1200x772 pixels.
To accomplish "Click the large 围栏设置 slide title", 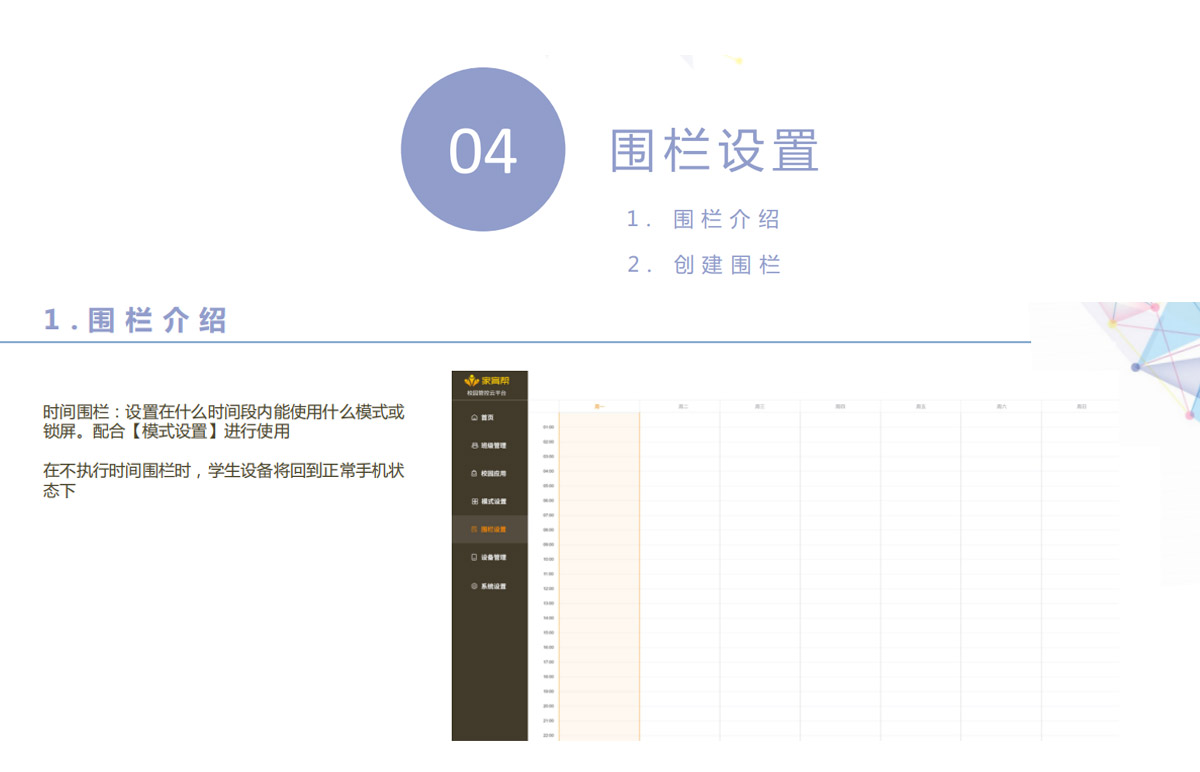I will [x=715, y=151].
